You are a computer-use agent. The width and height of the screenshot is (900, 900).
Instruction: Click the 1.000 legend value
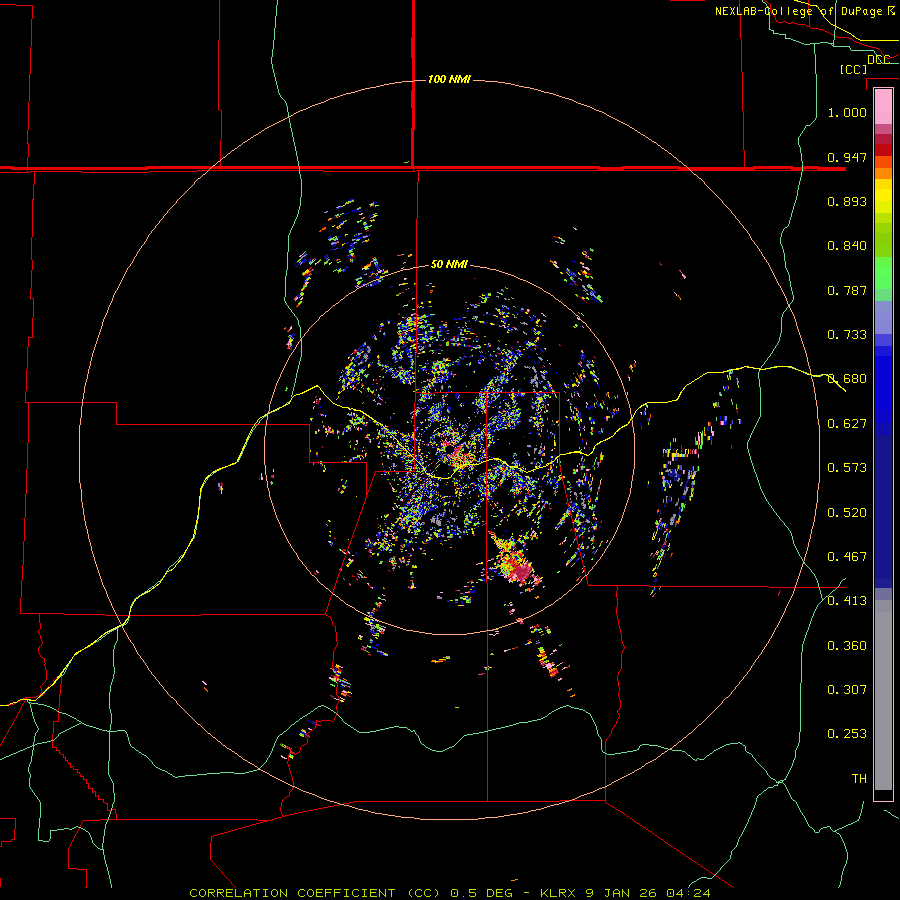point(847,112)
